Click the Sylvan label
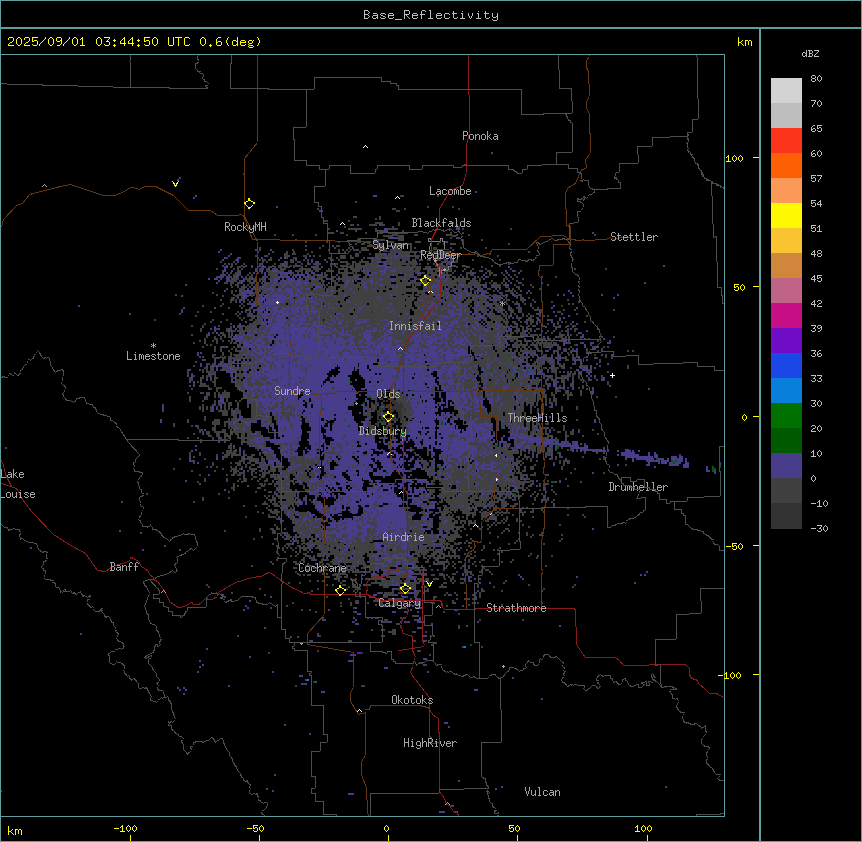 click(391, 245)
